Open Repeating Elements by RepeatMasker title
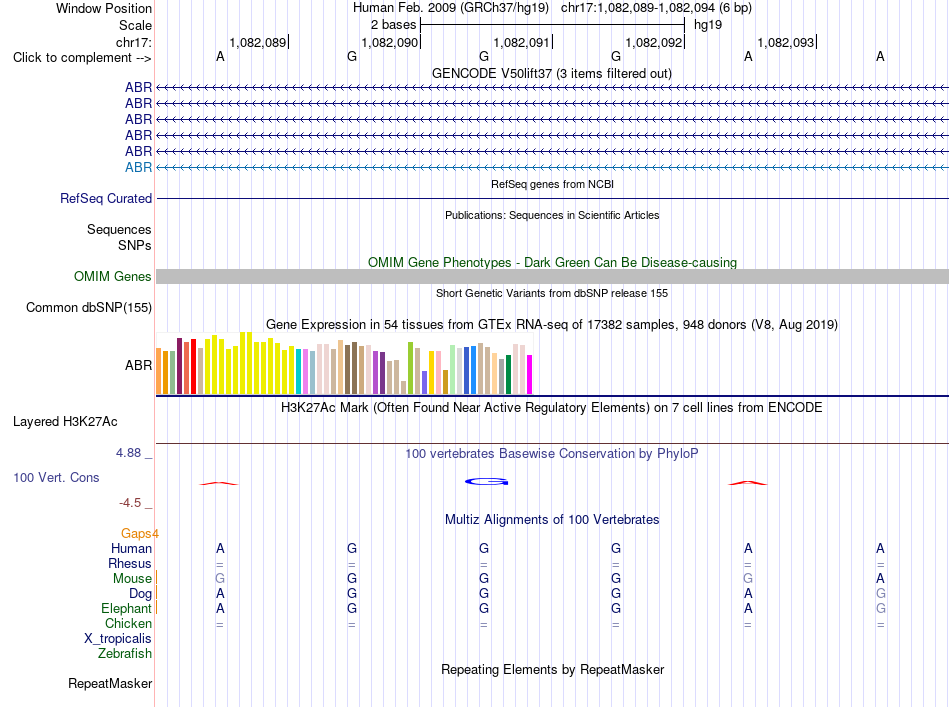950x707 pixels. coord(552,669)
